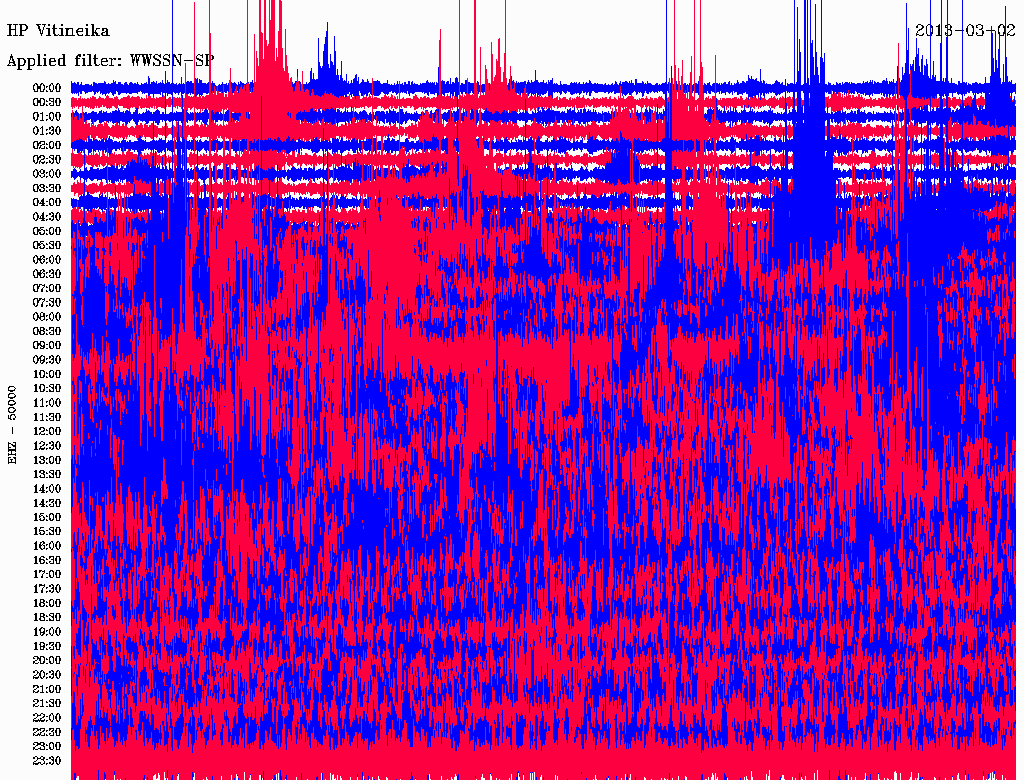Click the 19:30 time label

[x=47, y=646]
